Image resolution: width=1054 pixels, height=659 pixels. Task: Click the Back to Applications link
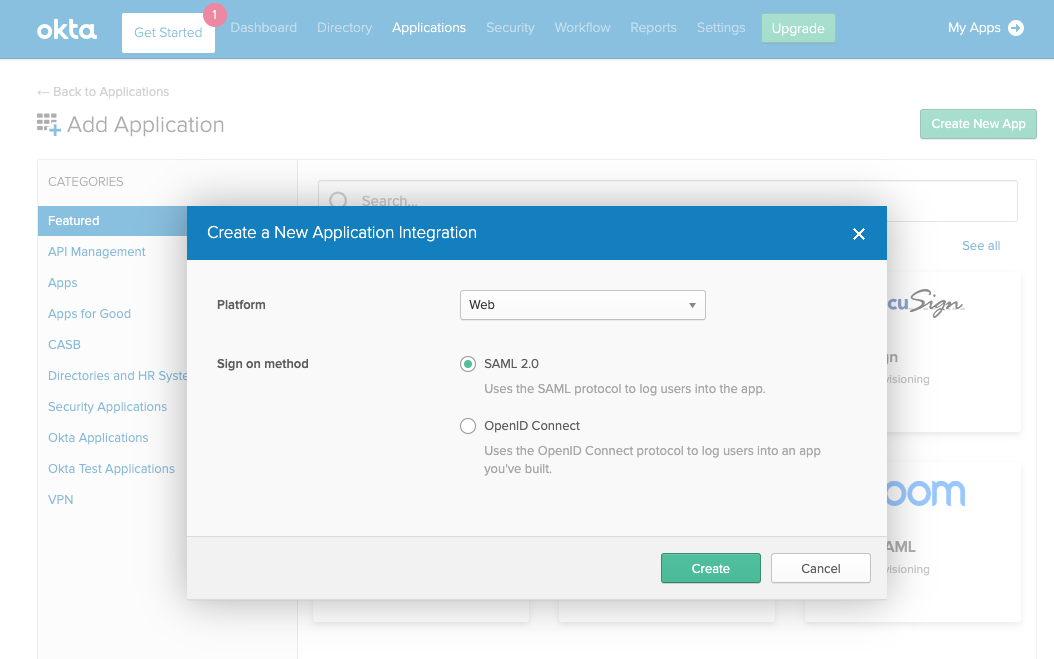tap(102, 91)
